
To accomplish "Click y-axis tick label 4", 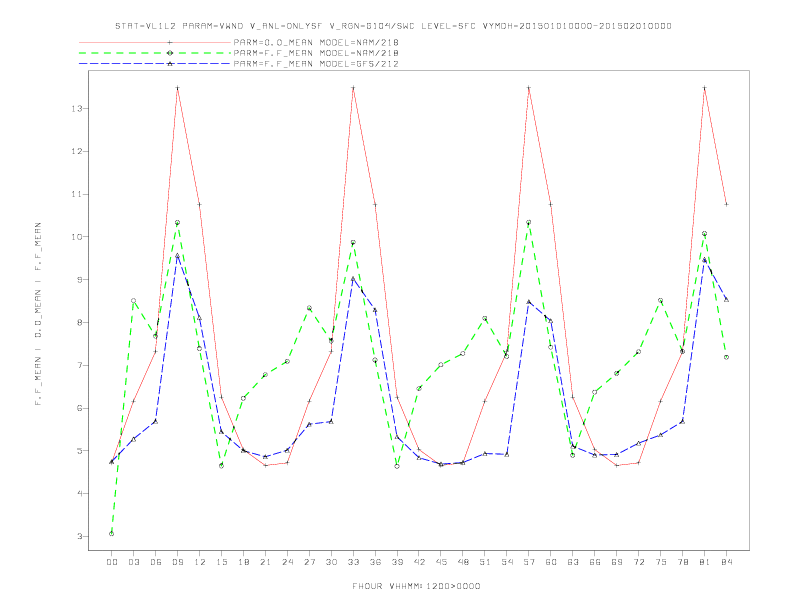I will tap(79, 493).
